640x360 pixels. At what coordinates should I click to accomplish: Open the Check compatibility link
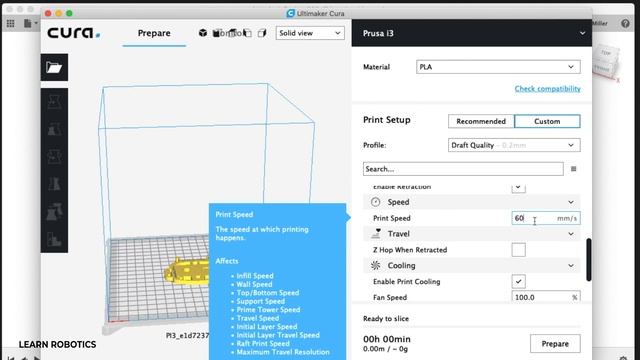pos(547,89)
